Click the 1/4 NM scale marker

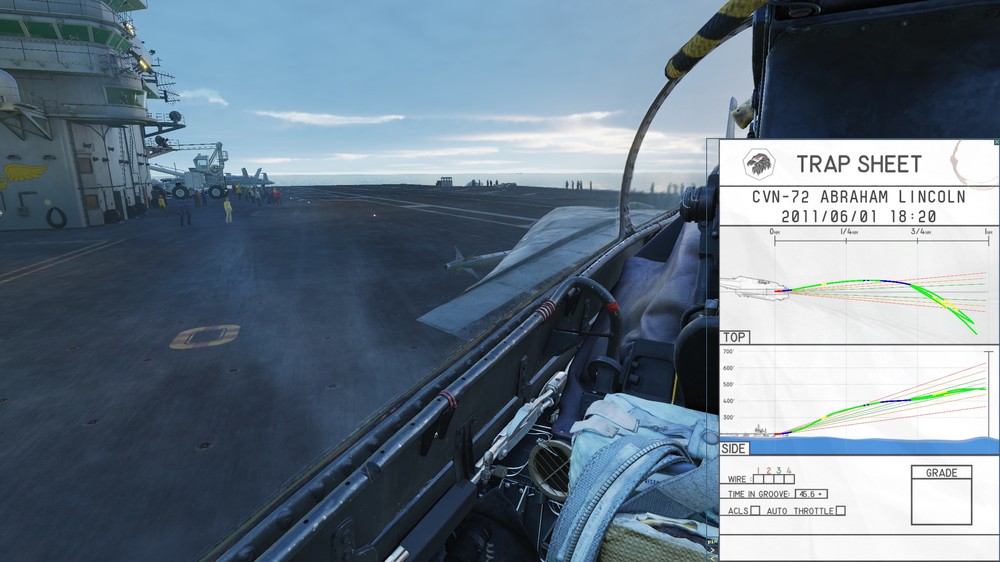tap(849, 232)
